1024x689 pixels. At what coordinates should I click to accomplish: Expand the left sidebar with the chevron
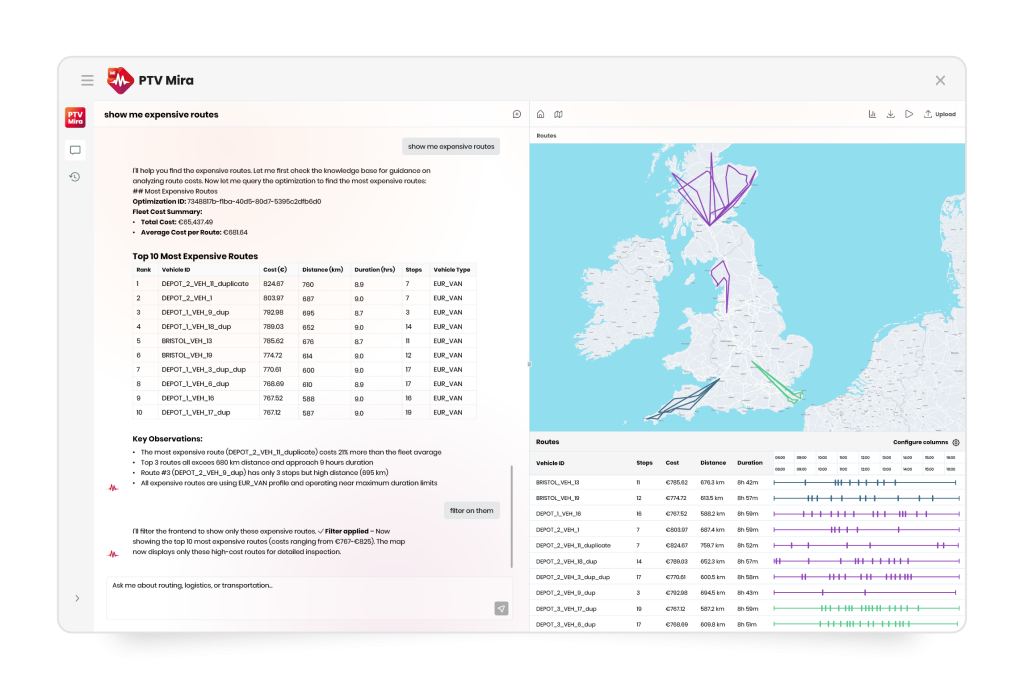(x=77, y=598)
